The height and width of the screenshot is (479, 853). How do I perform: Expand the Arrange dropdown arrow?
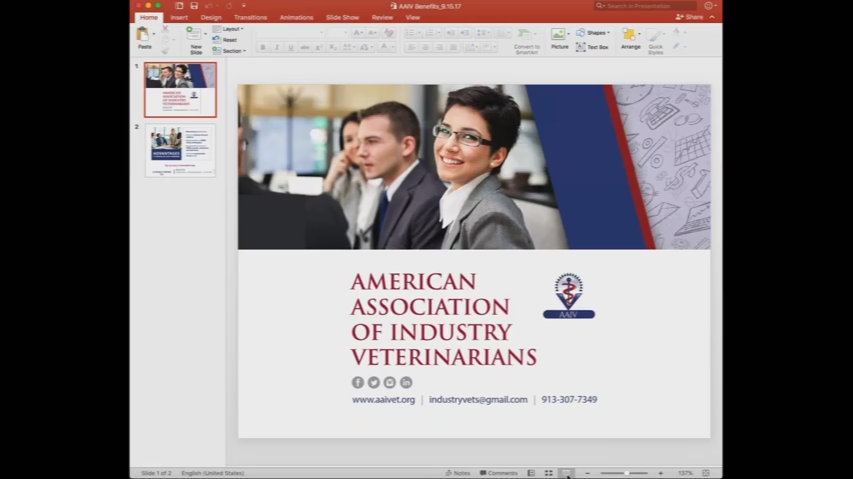tap(639, 34)
